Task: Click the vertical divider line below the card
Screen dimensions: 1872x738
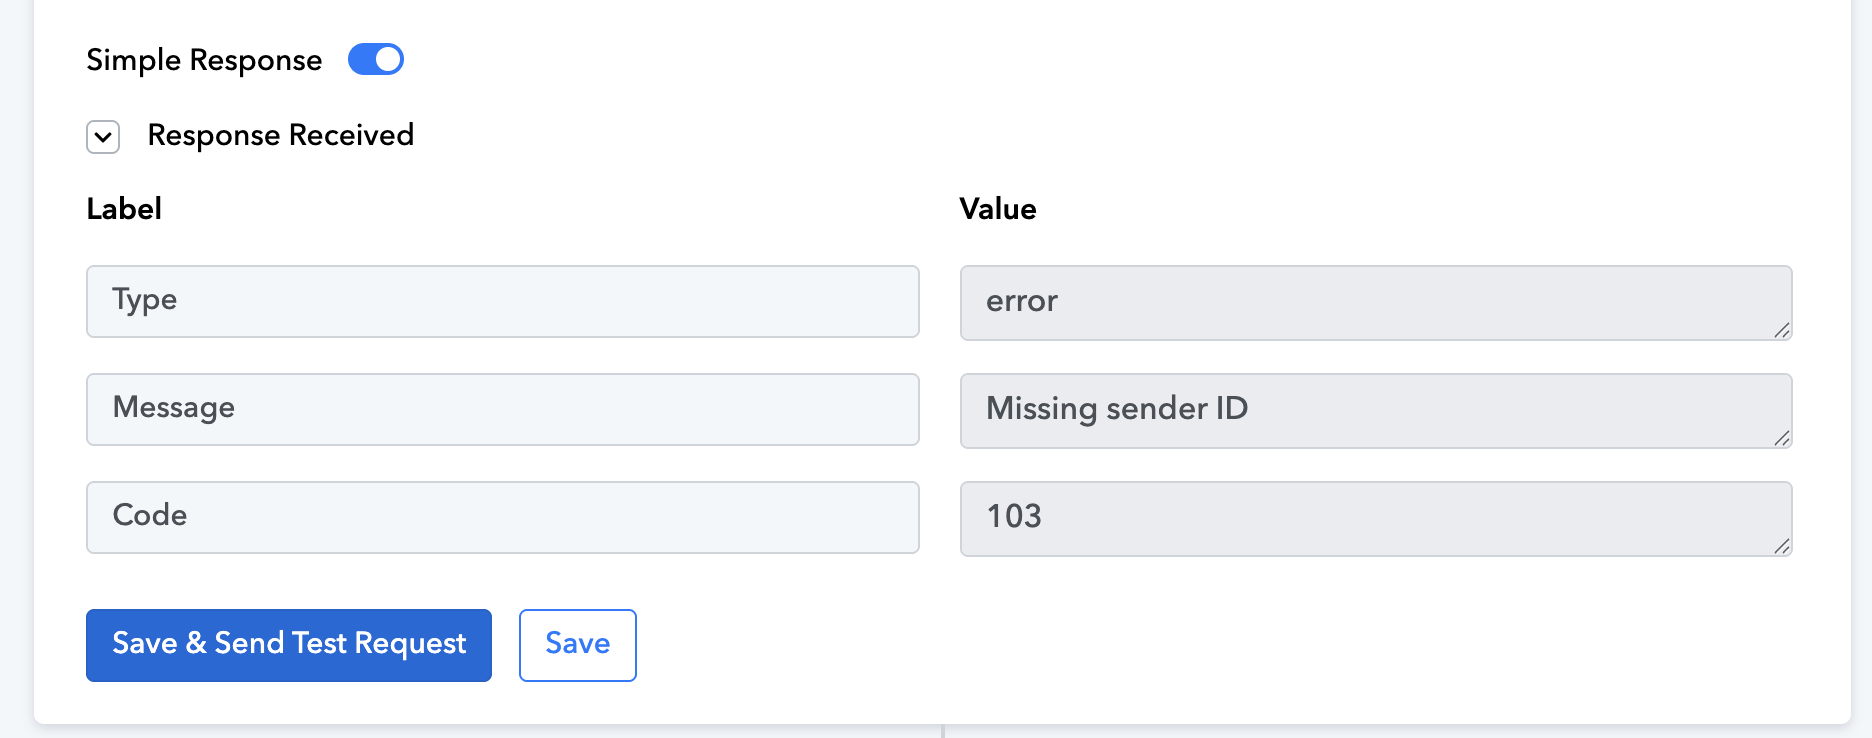Action: tap(943, 732)
